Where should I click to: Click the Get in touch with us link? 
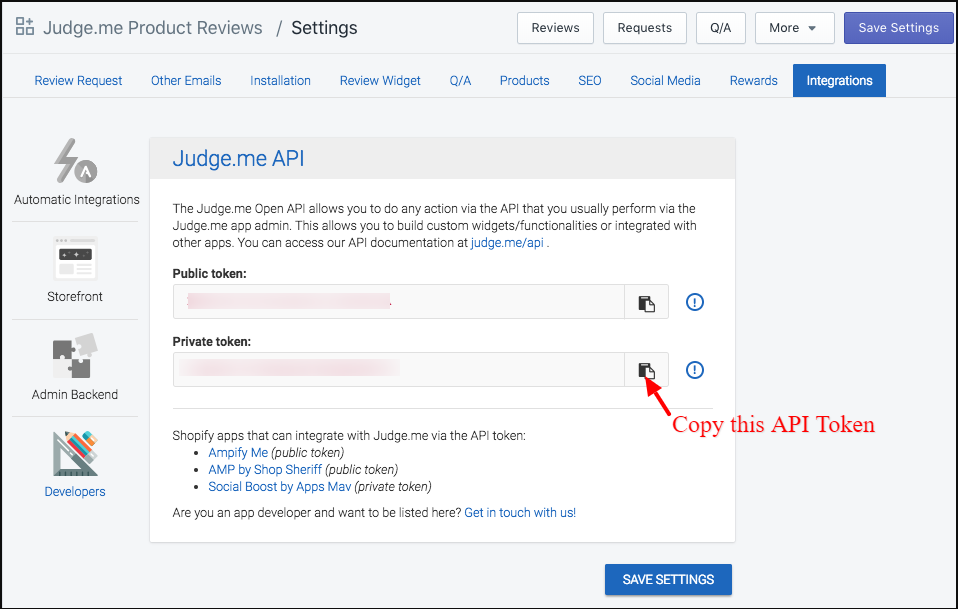pos(520,512)
